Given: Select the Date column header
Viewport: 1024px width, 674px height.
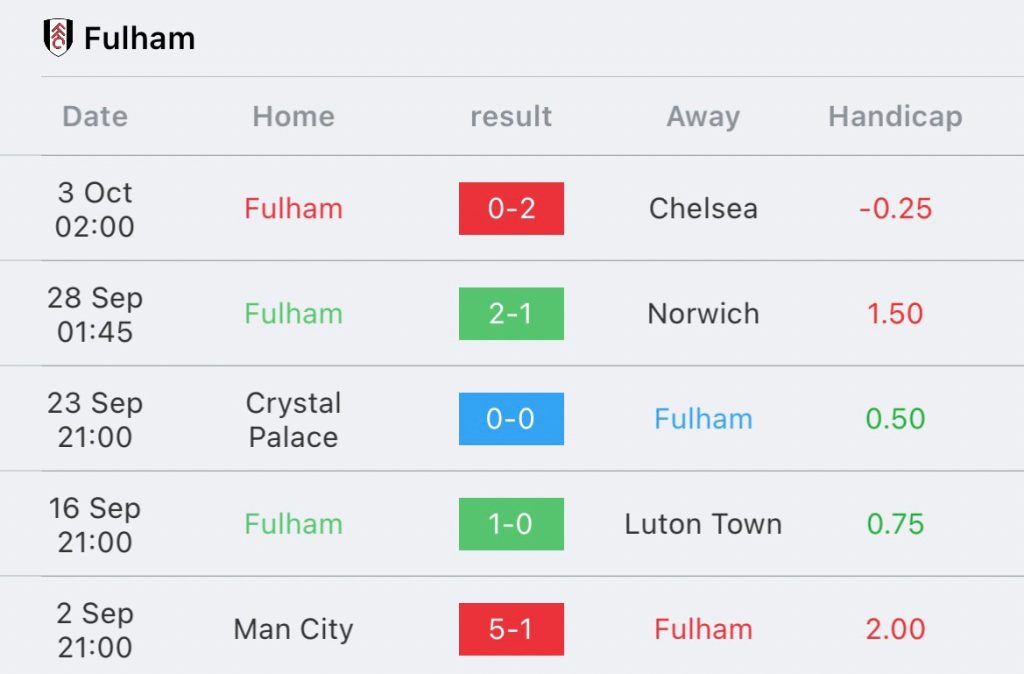Looking at the screenshot, I should [x=95, y=116].
